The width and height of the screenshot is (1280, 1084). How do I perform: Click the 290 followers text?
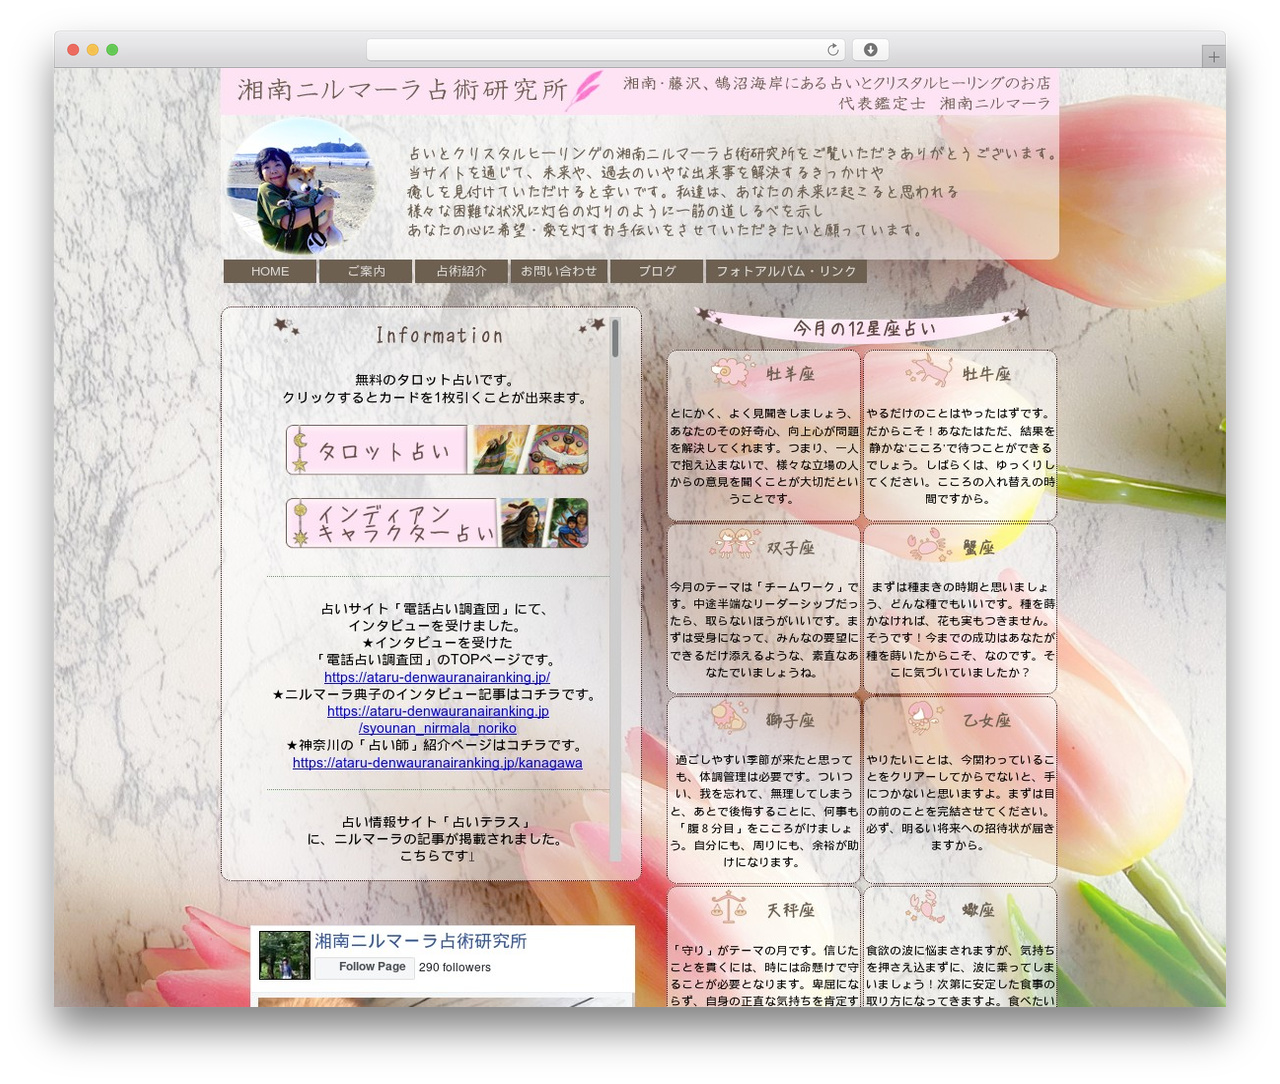pyautogui.click(x=455, y=968)
